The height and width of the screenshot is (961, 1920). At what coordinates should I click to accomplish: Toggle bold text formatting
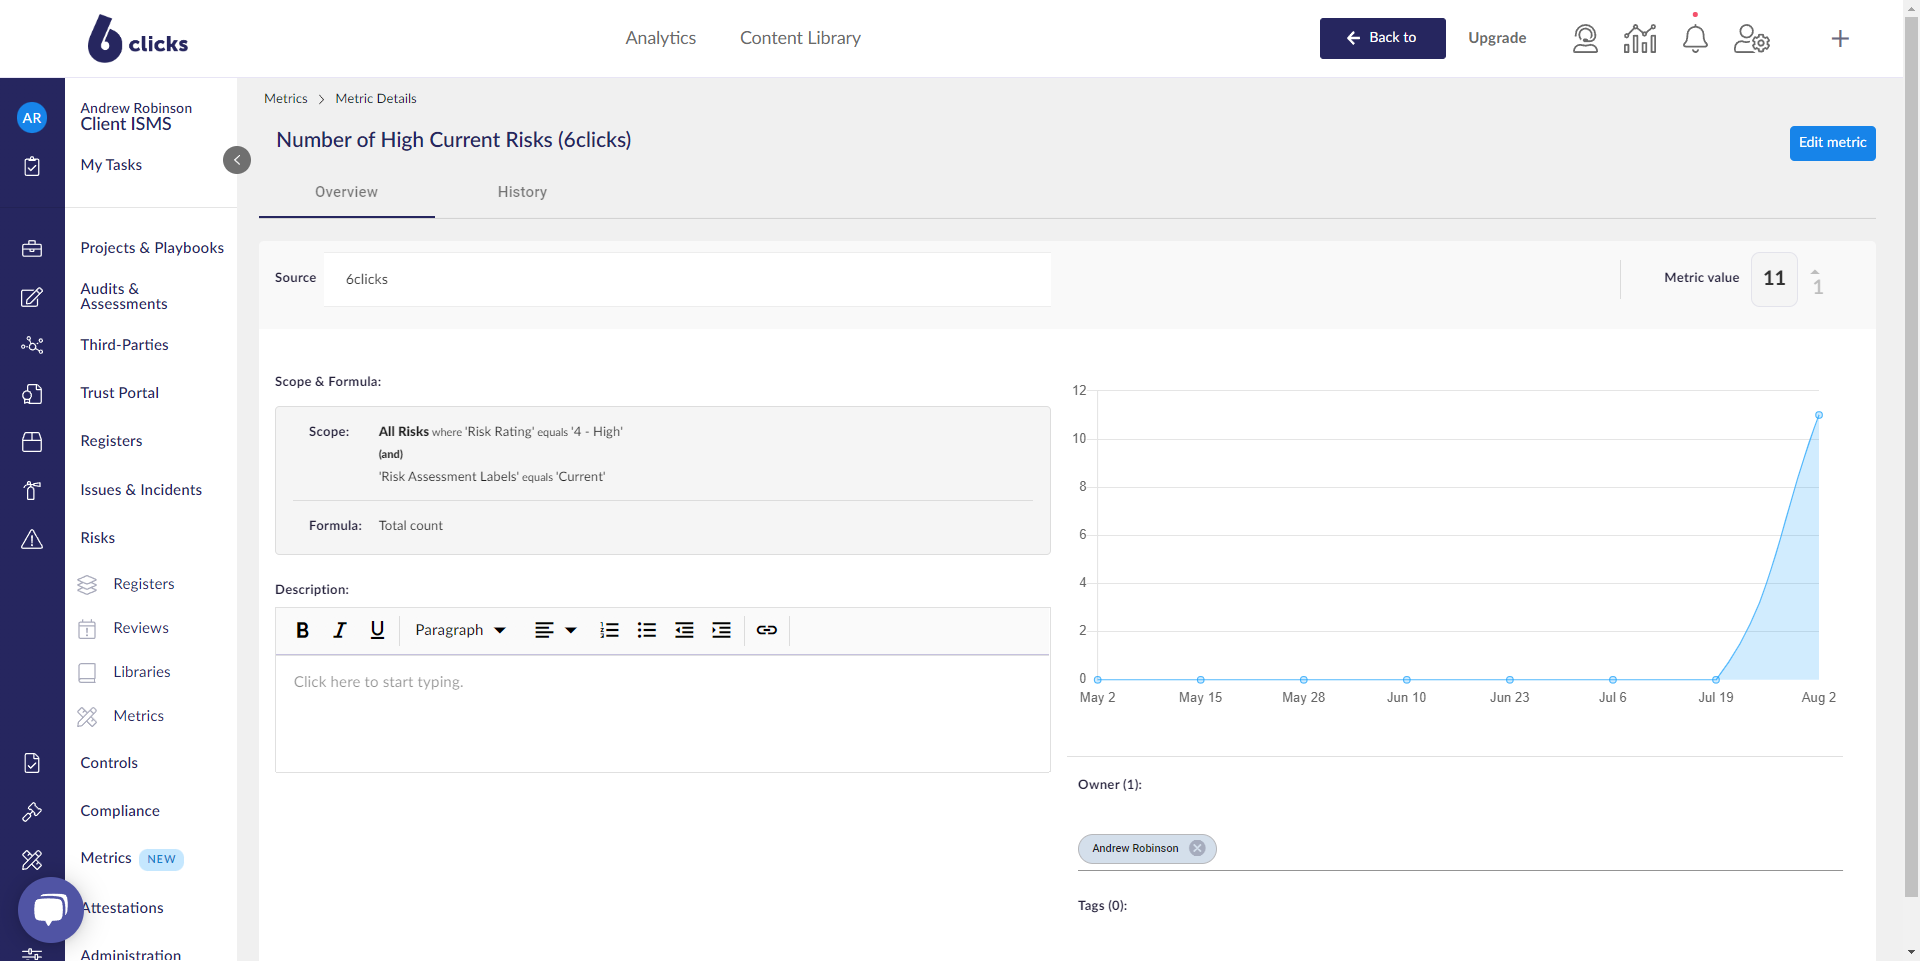(302, 630)
